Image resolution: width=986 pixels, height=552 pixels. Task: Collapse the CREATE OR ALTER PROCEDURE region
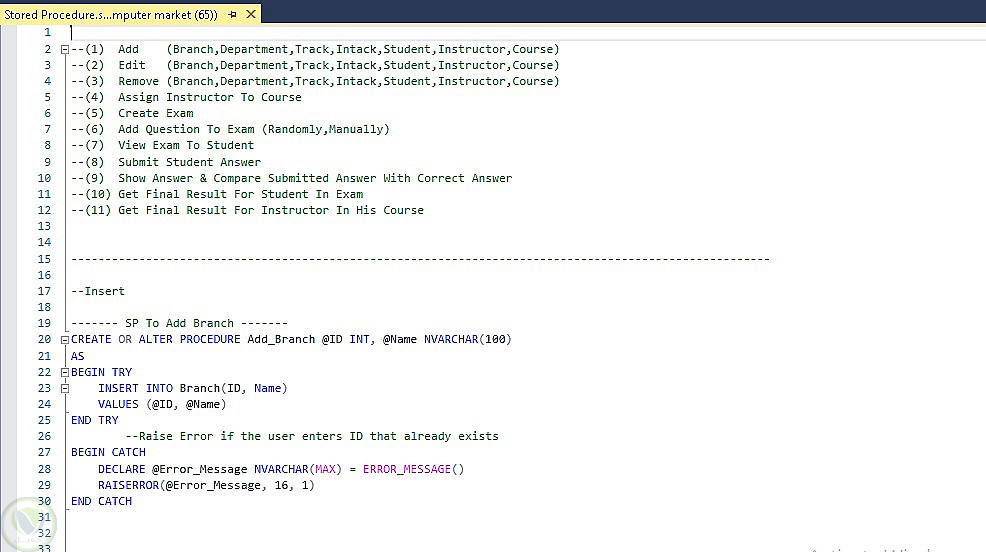[x=64, y=339]
